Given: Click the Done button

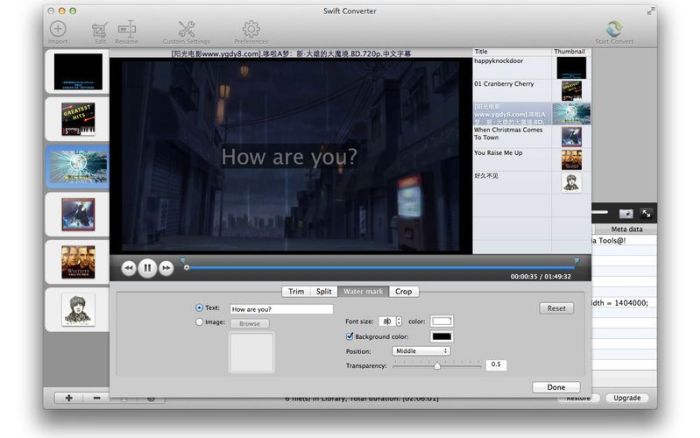Looking at the screenshot, I should pyautogui.click(x=556, y=386).
